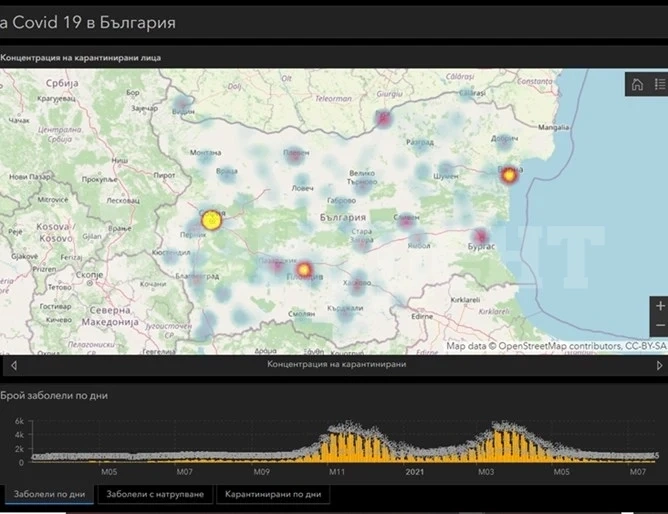
Task: Click the Edirne city label on map
Action: pos(422,316)
